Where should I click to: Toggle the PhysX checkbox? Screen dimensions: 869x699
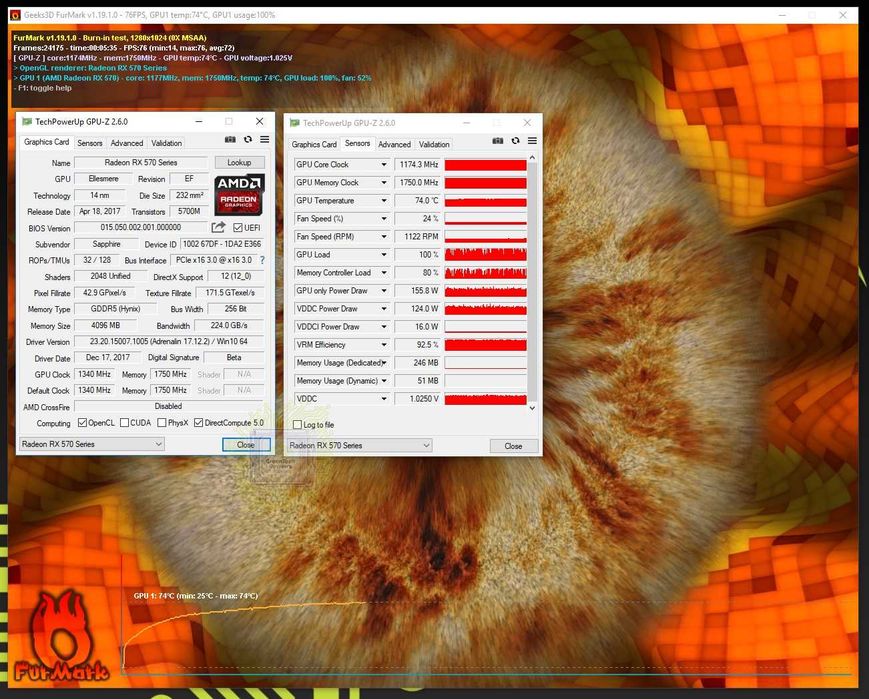[x=162, y=422]
